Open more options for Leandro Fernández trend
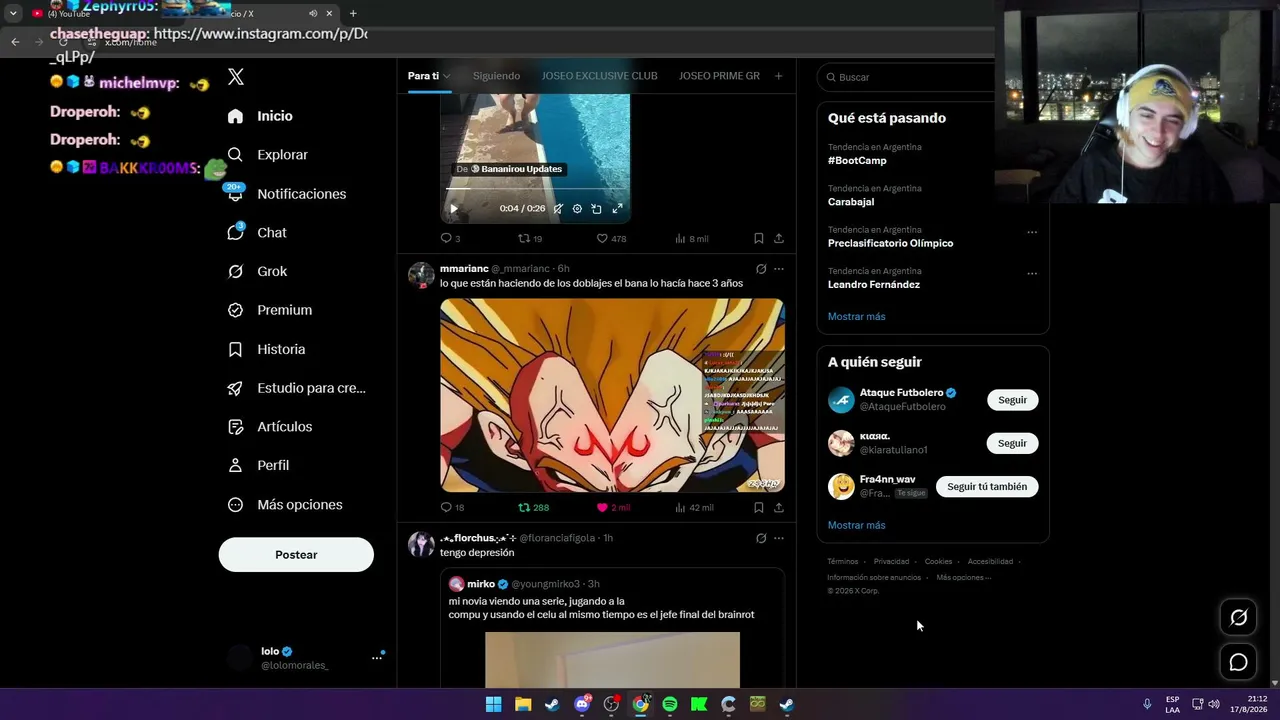 point(1032,273)
